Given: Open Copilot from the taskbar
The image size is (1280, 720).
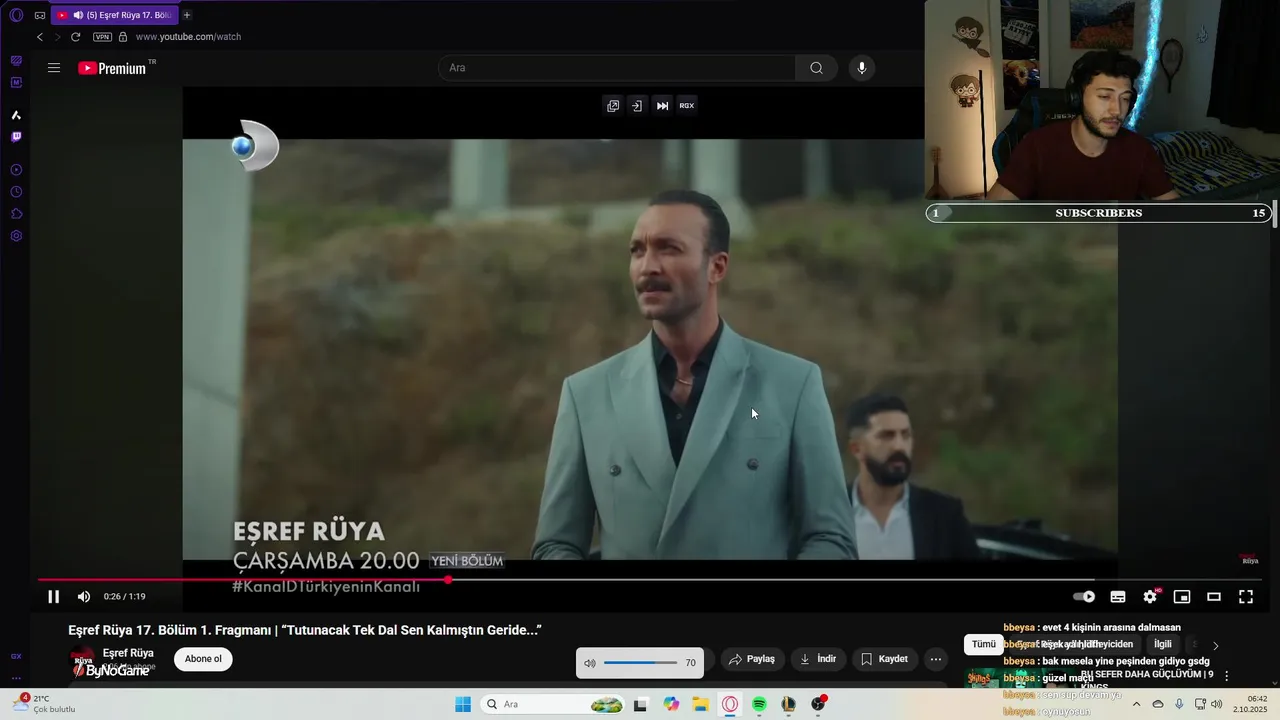Looking at the screenshot, I should [671, 705].
